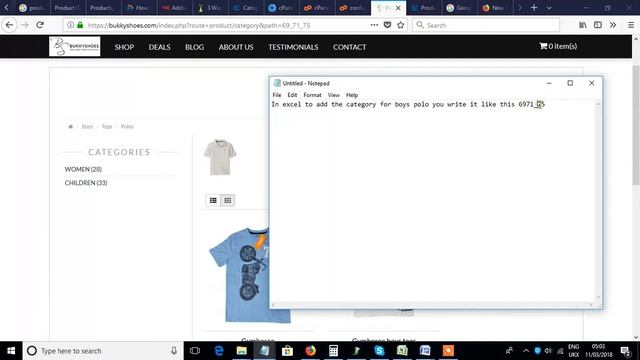Screen dimensions: 640x360
Task: Open CONTACT nav link
Action: click(x=349, y=47)
